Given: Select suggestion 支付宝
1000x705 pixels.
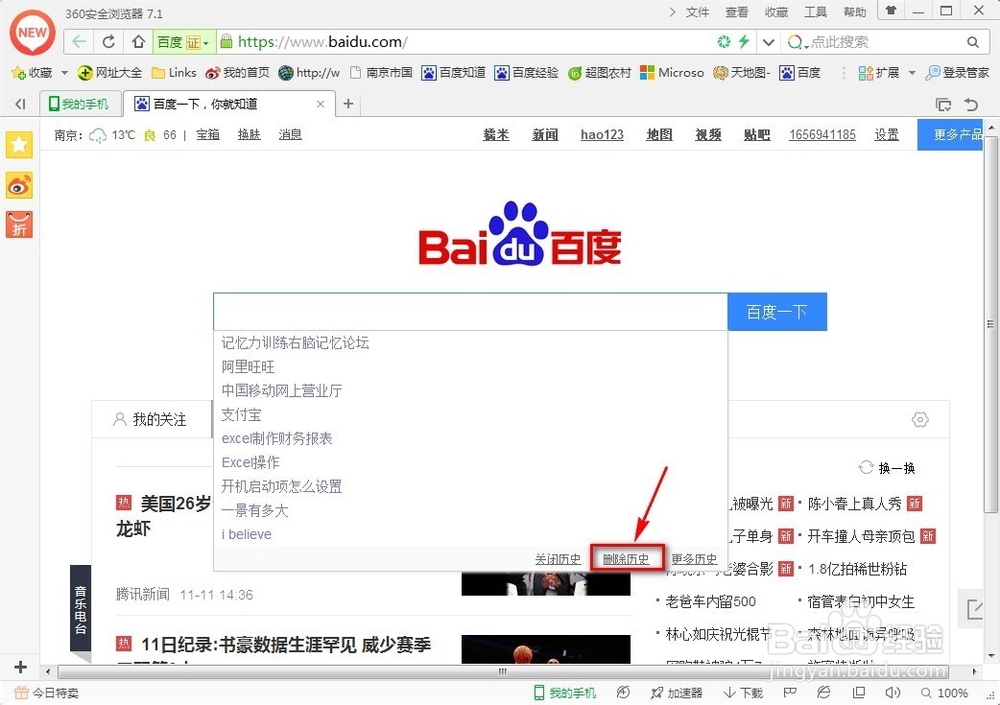Looking at the screenshot, I should 241,415.
